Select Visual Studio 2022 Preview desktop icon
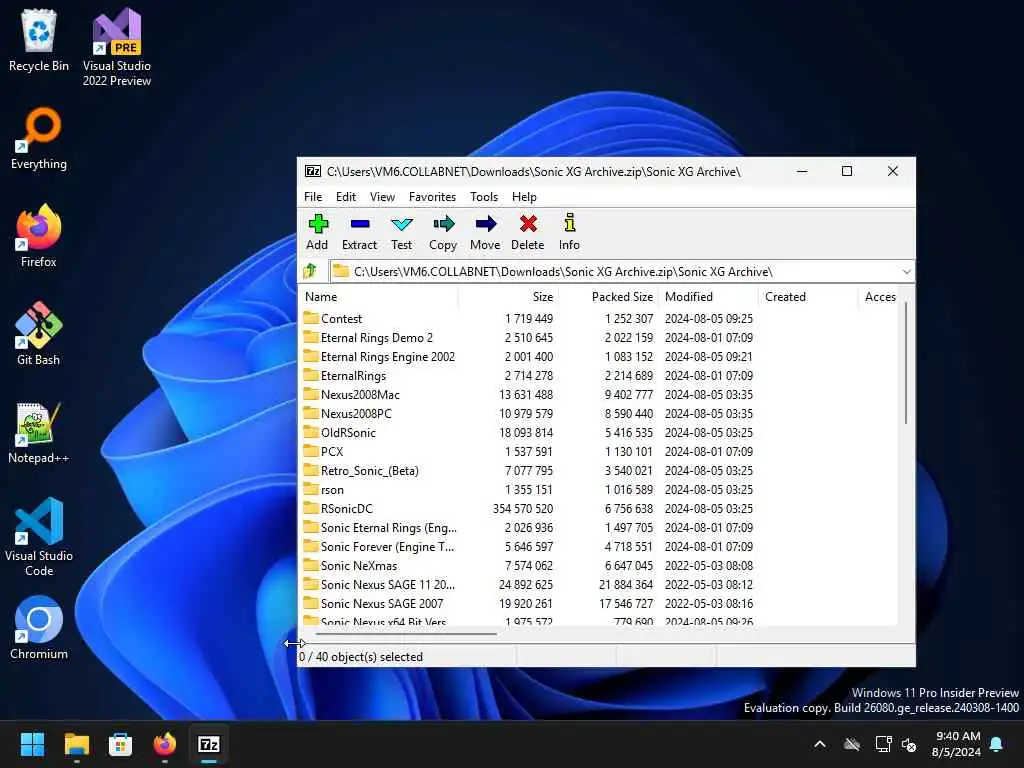Viewport: 1024px width, 768px height. tap(117, 48)
